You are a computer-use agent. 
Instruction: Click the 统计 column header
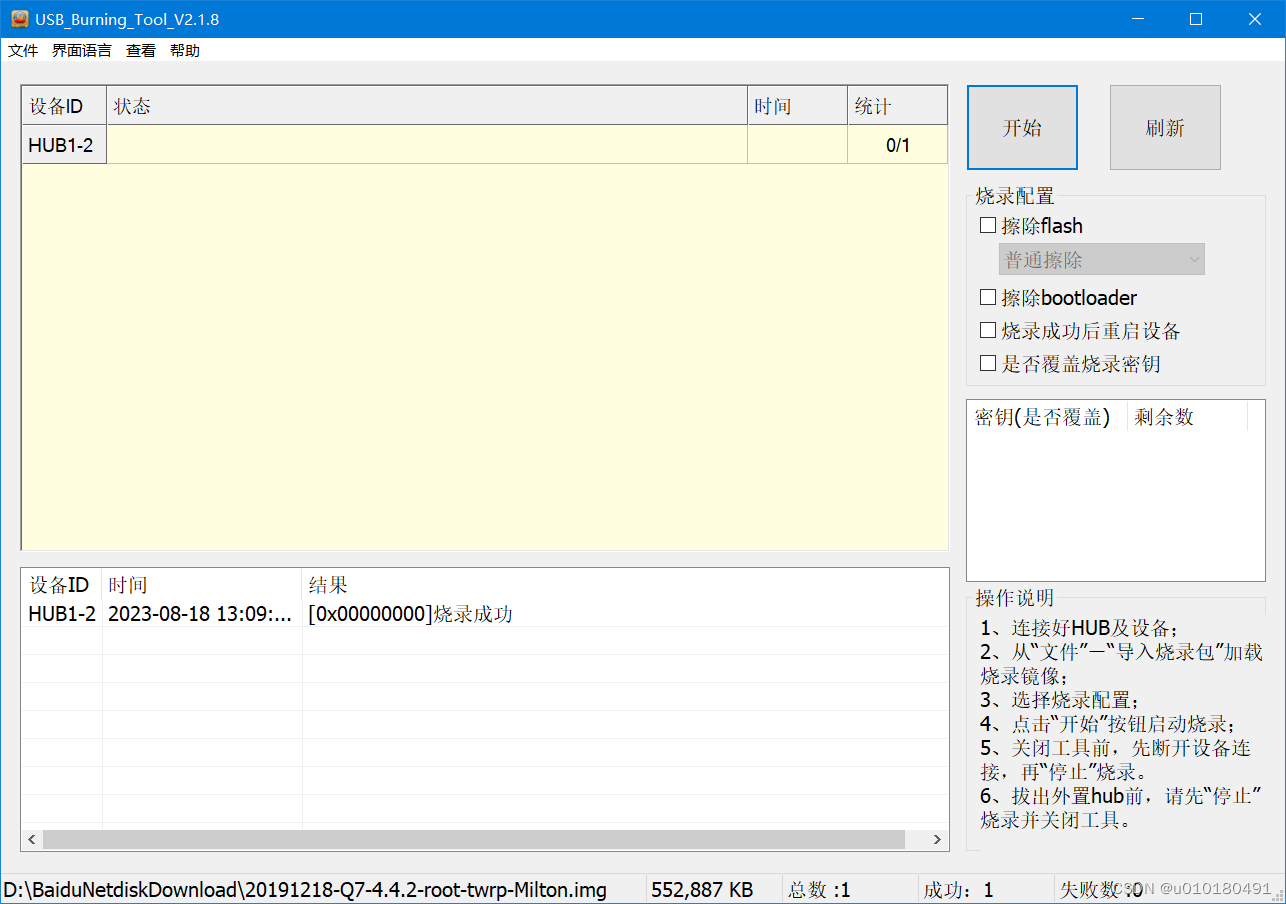(x=896, y=106)
